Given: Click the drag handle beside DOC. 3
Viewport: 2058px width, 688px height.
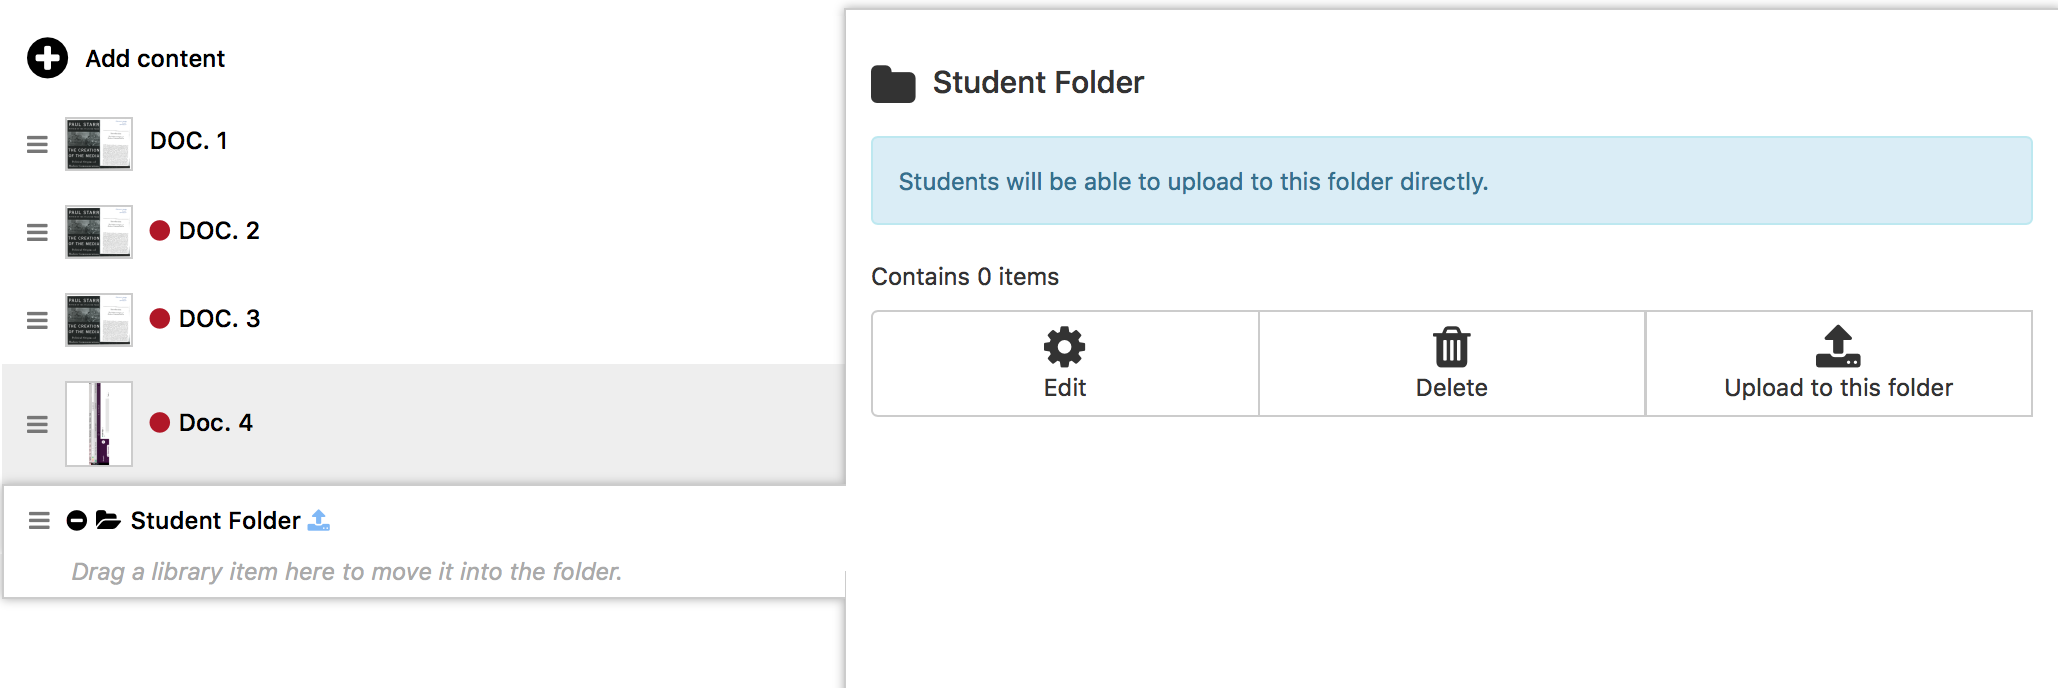Looking at the screenshot, I should pos(37,320).
